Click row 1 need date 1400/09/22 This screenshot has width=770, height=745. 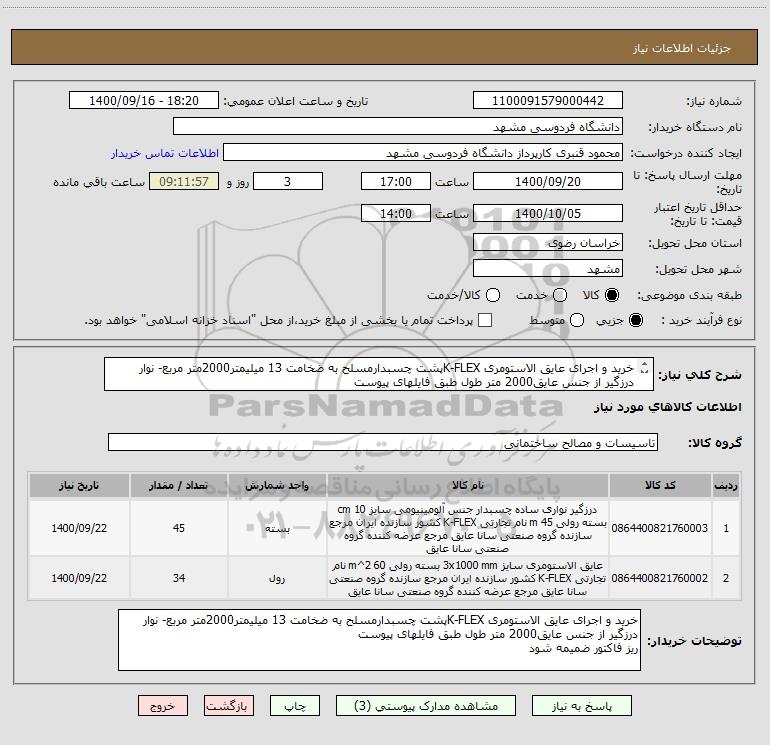pos(79,528)
